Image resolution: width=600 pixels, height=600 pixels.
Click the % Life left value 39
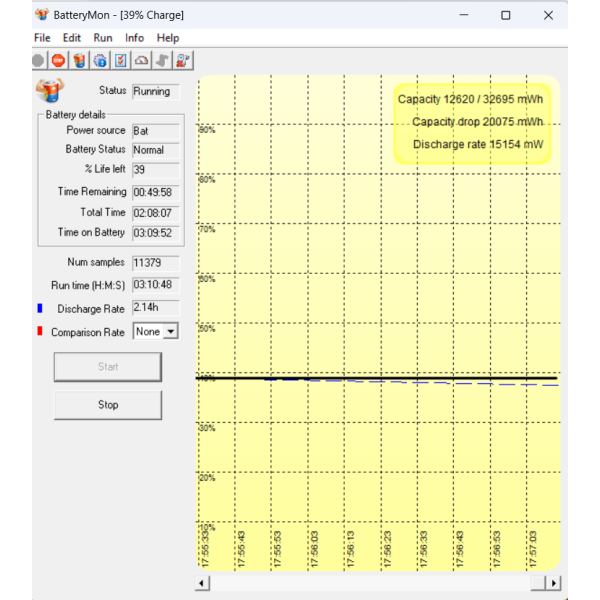(156, 170)
